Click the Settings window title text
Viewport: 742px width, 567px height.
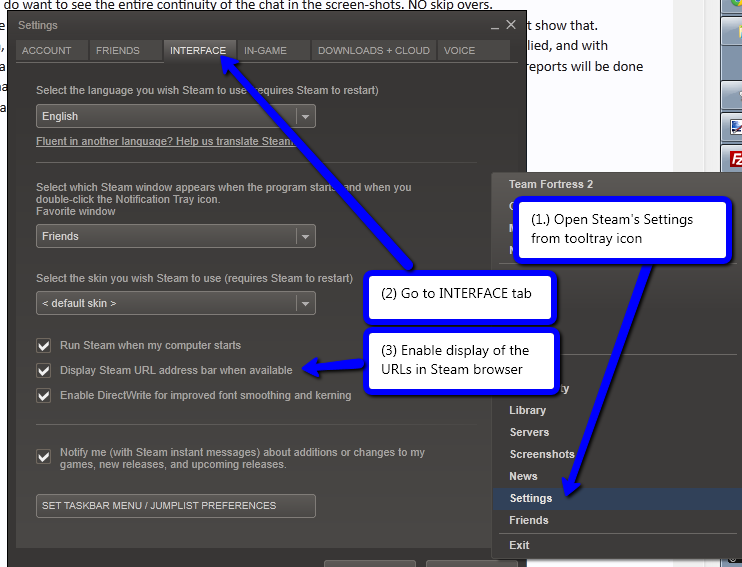click(38, 25)
